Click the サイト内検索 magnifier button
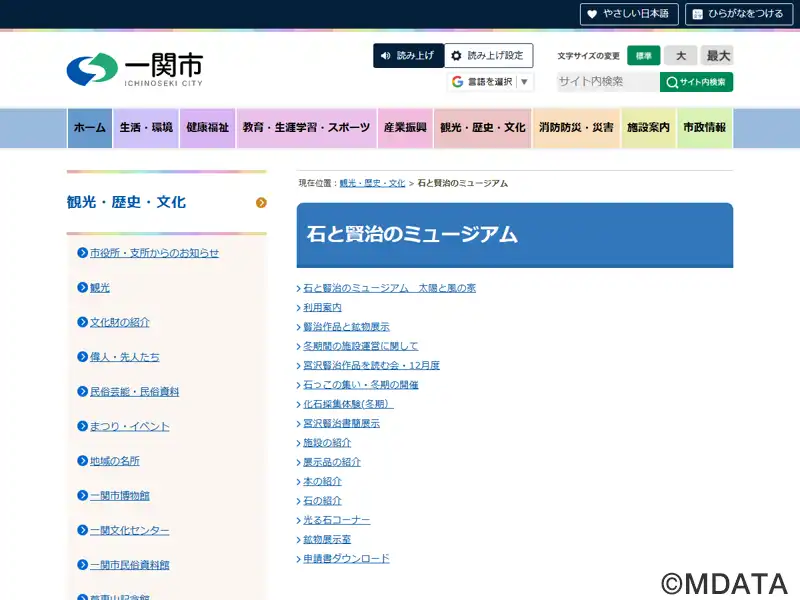800x600 pixels. pos(696,82)
